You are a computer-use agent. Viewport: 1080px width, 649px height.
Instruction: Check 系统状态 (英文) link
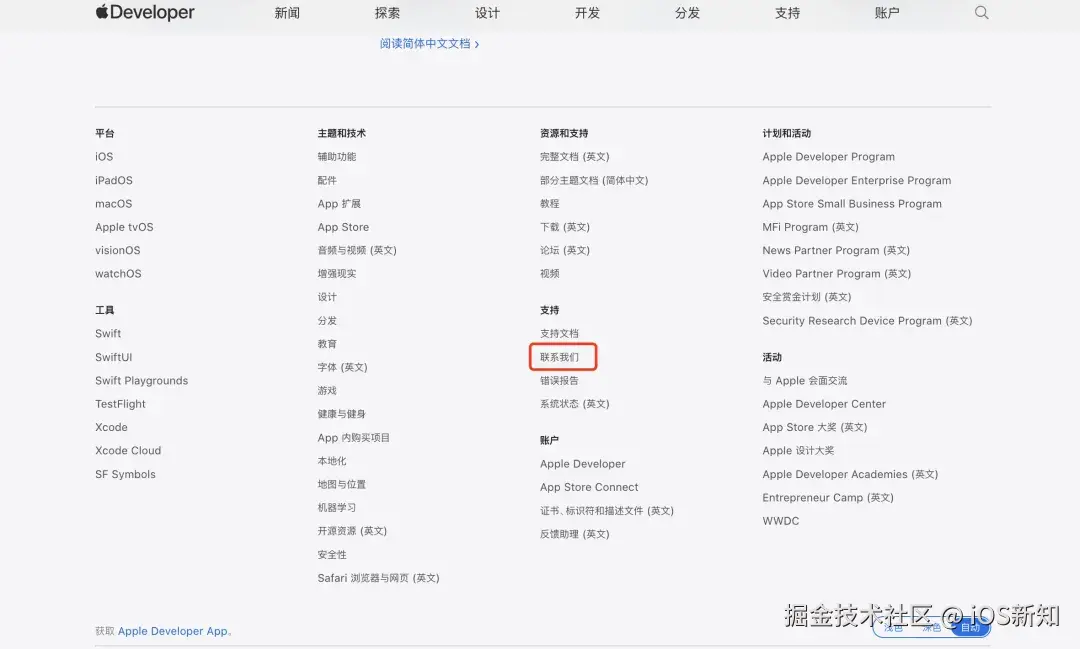[x=574, y=404]
